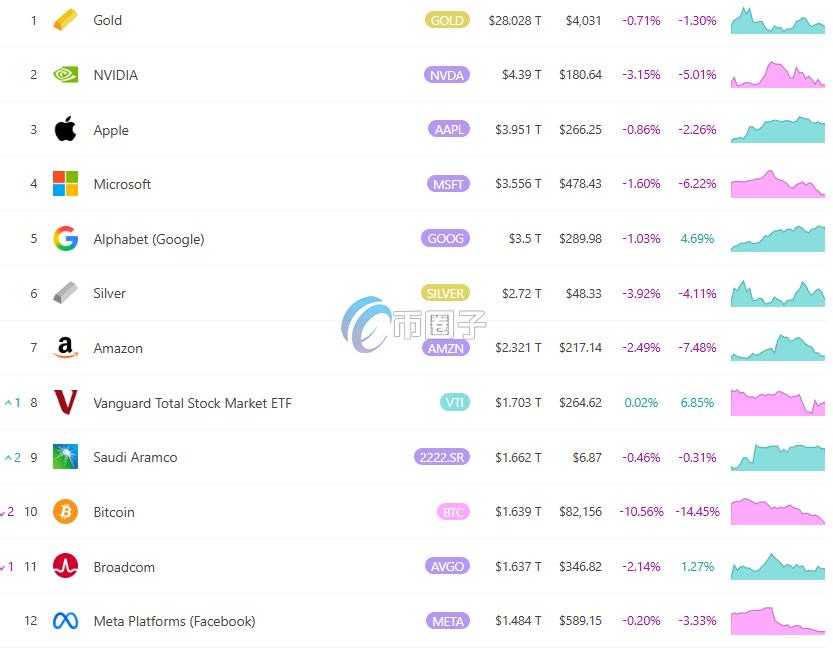Image resolution: width=833 pixels, height=649 pixels.
Task: Click the Amazon logo icon
Action: pos(65,348)
